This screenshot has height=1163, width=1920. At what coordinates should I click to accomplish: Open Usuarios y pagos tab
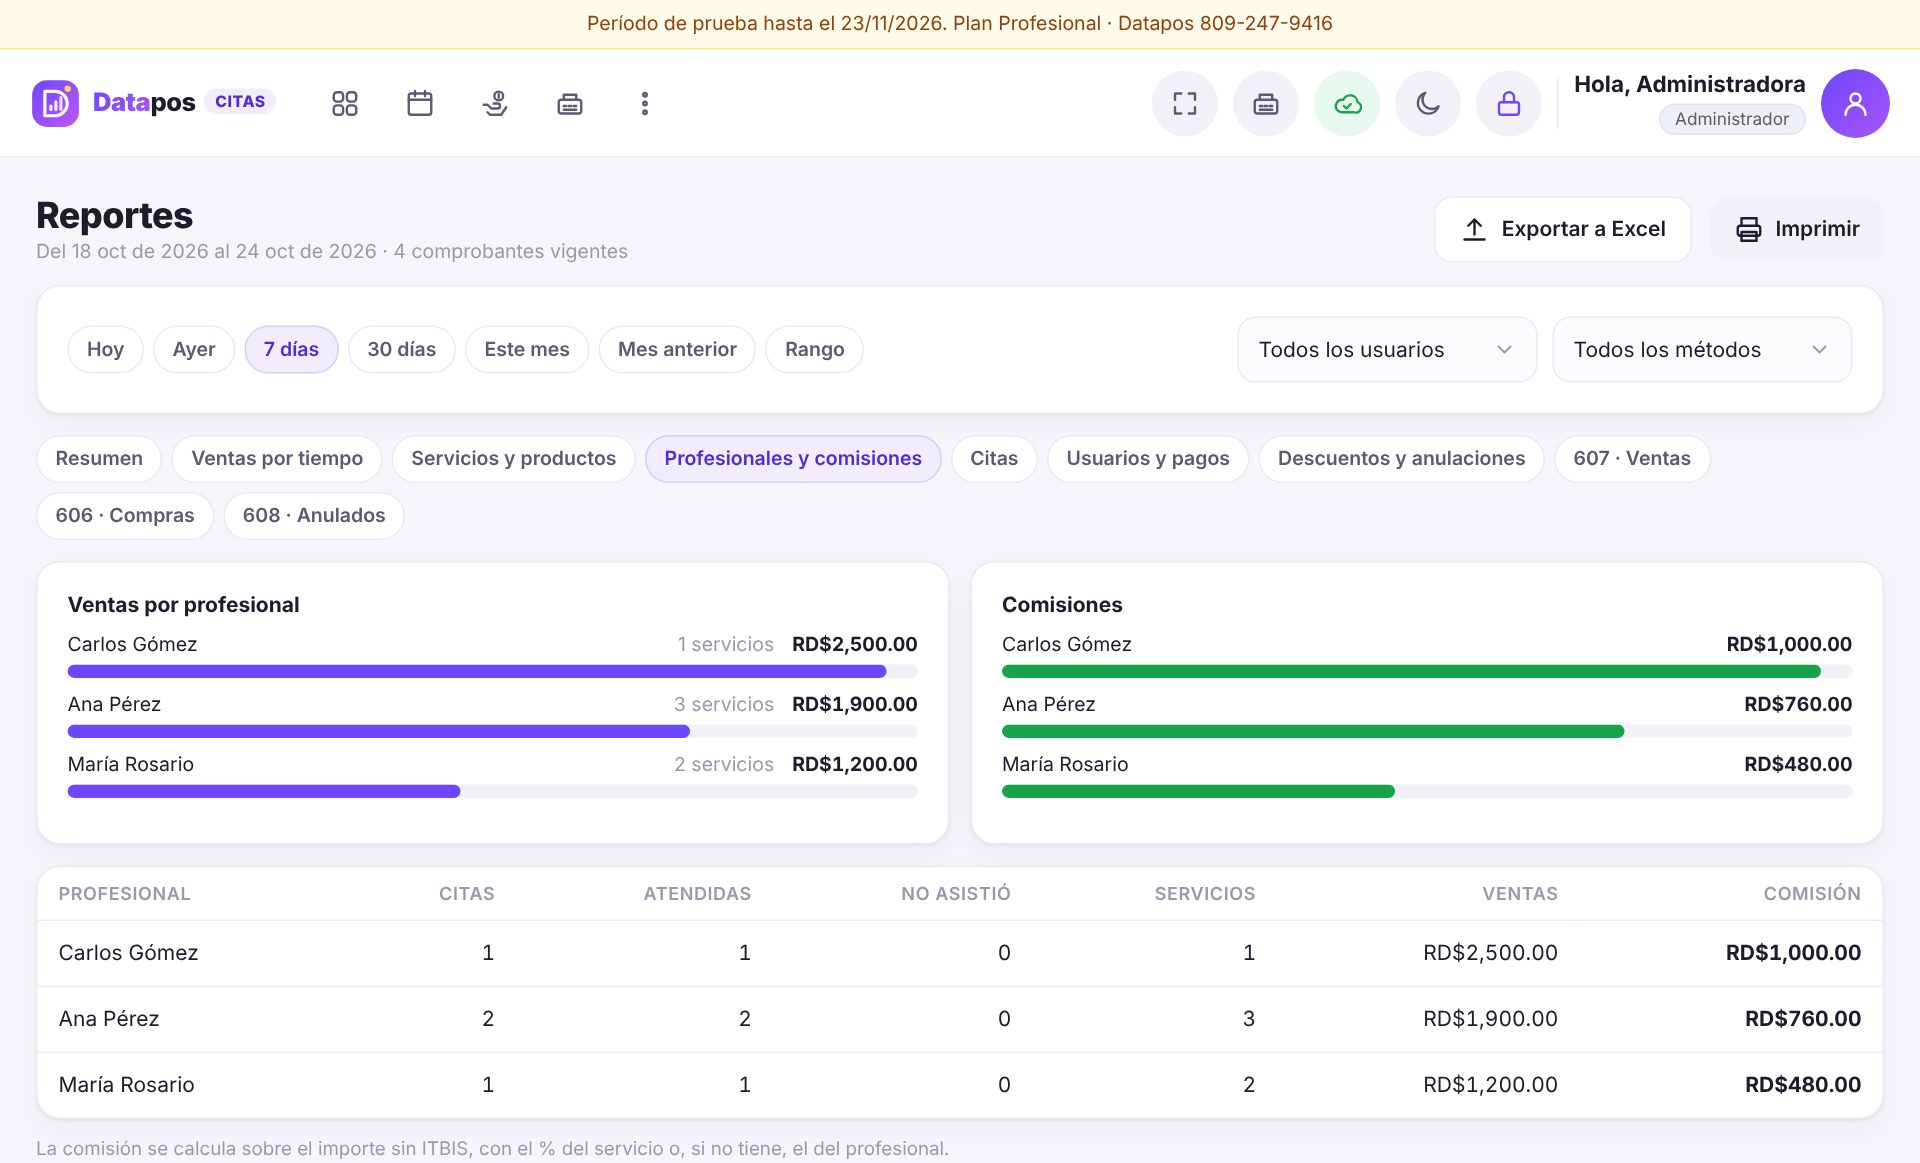(1148, 459)
